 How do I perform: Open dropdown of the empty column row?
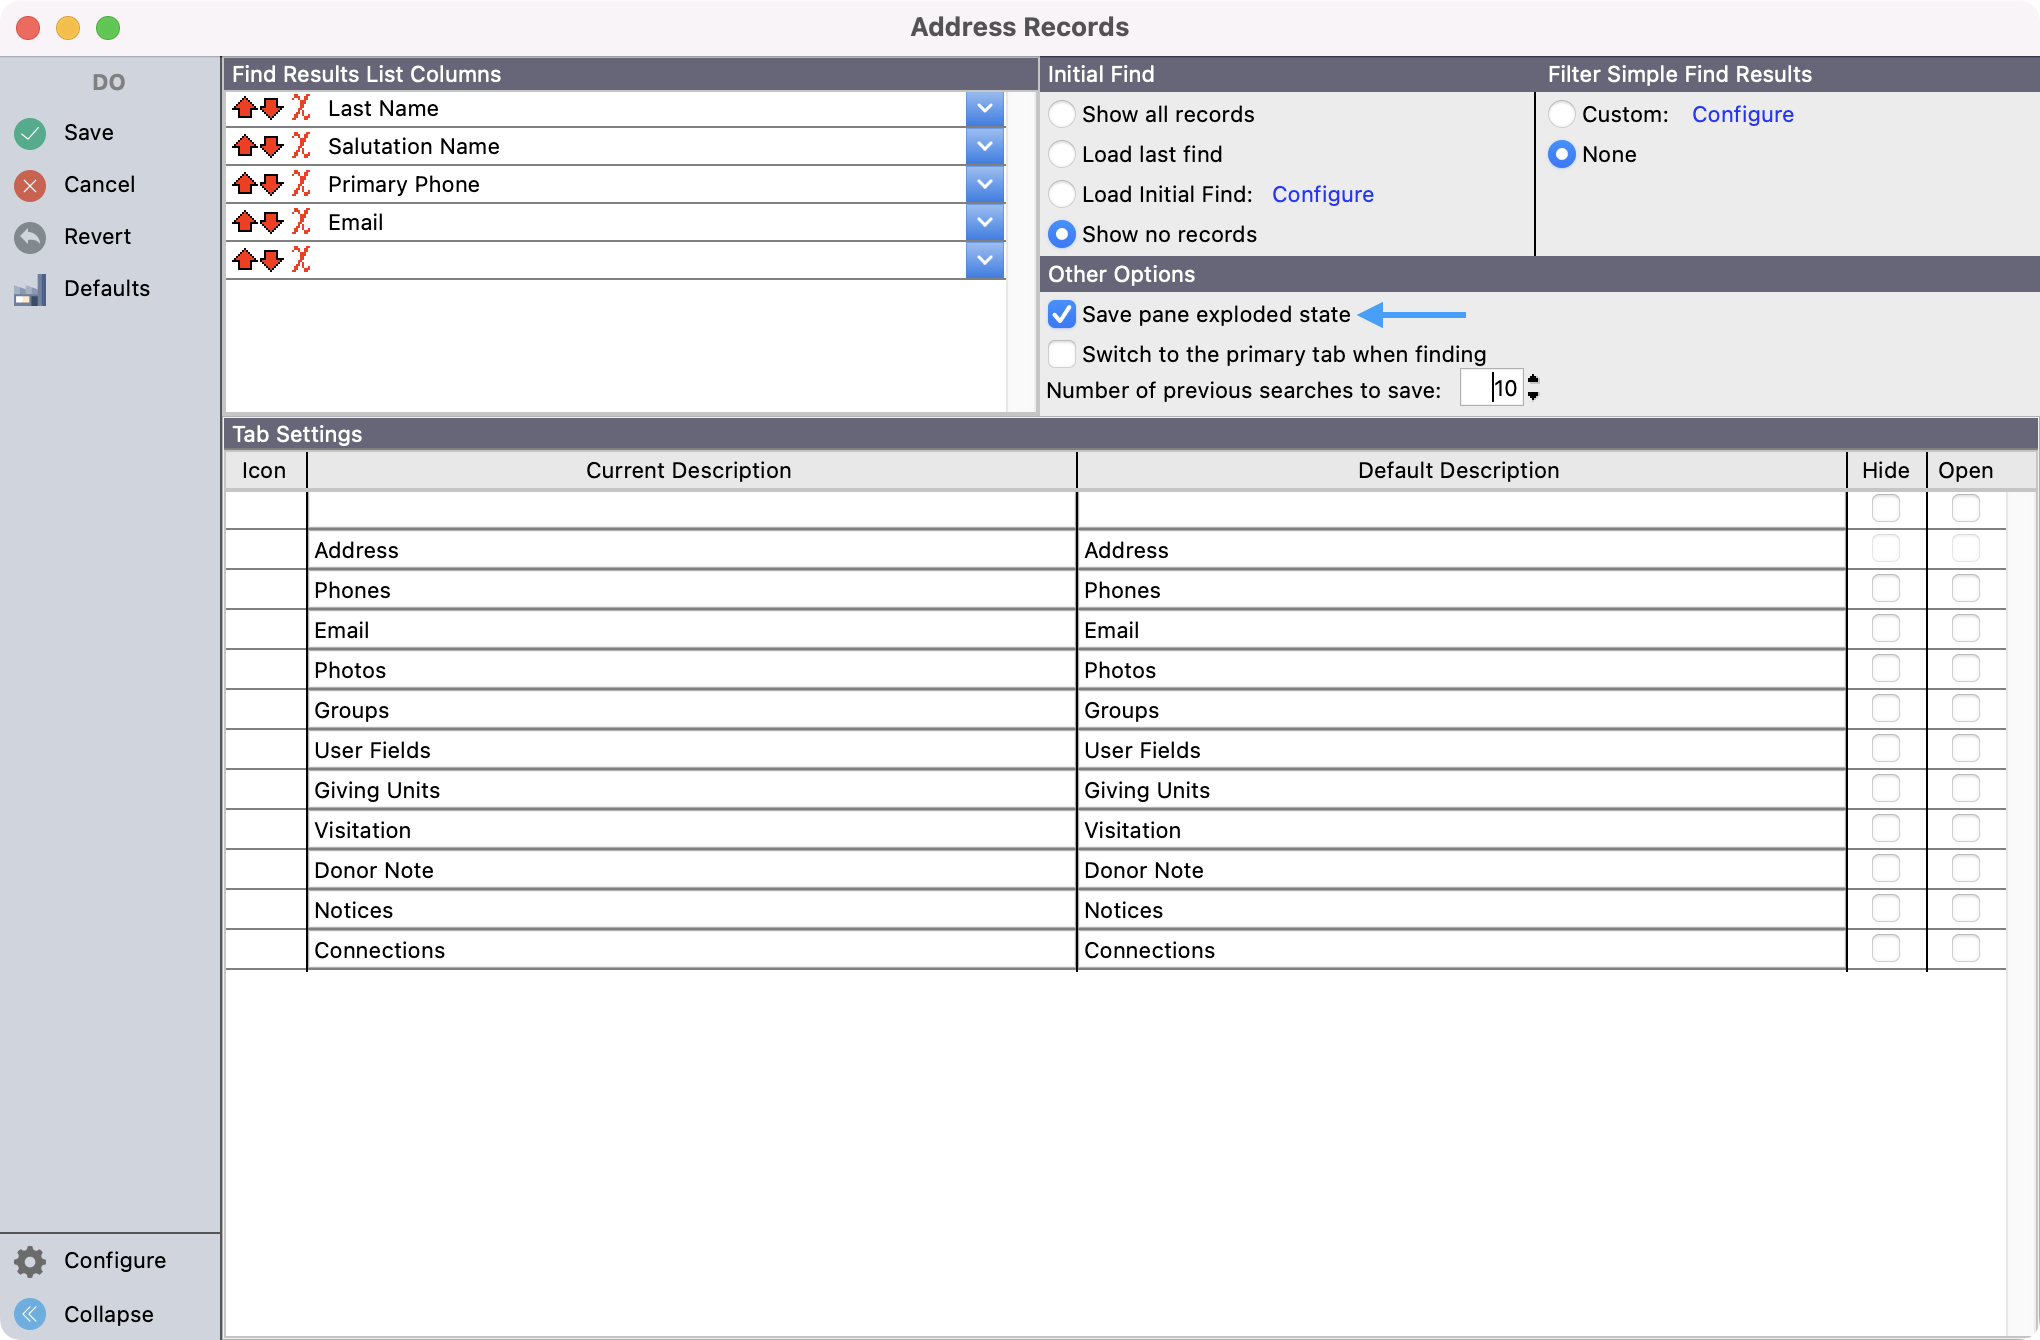click(x=985, y=260)
